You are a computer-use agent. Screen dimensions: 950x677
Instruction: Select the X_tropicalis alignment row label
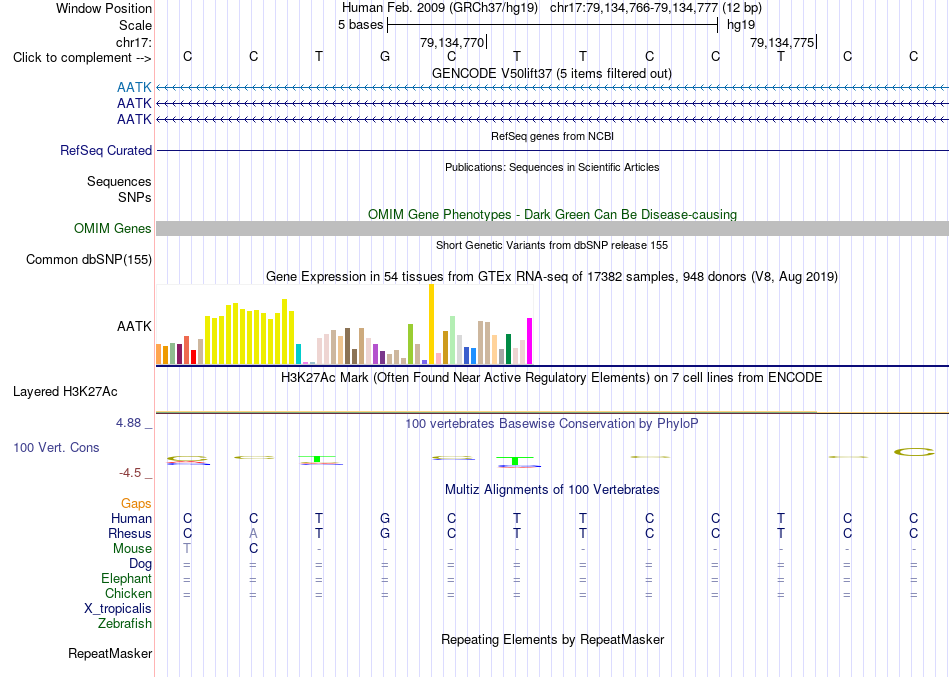118,609
